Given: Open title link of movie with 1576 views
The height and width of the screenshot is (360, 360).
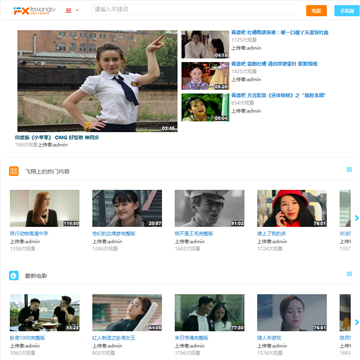Looking at the screenshot, I should [x=269, y=338].
